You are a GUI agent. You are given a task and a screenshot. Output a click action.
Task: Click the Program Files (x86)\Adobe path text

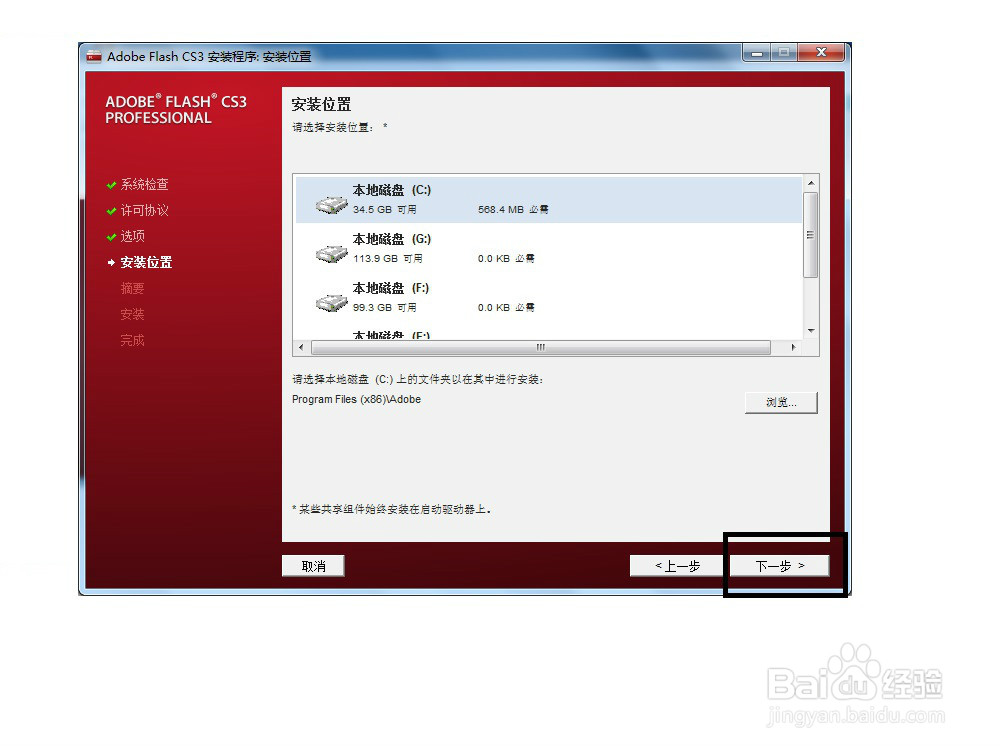click(x=357, y=399)
